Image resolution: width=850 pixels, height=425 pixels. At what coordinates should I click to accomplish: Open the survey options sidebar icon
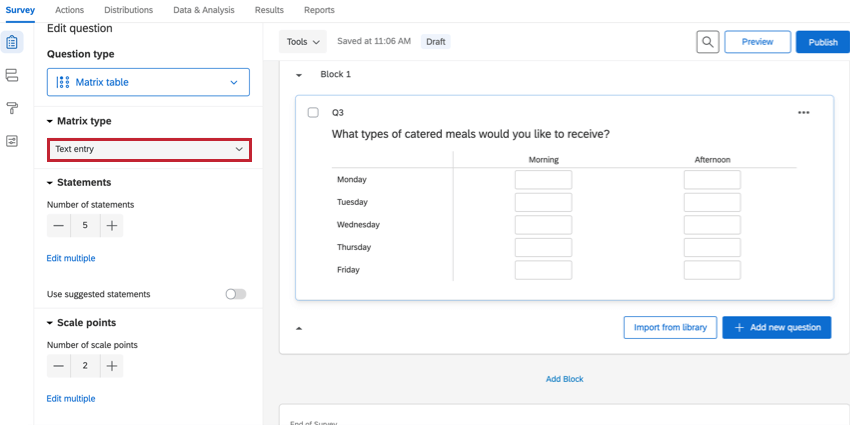click(x=12, y=141)
